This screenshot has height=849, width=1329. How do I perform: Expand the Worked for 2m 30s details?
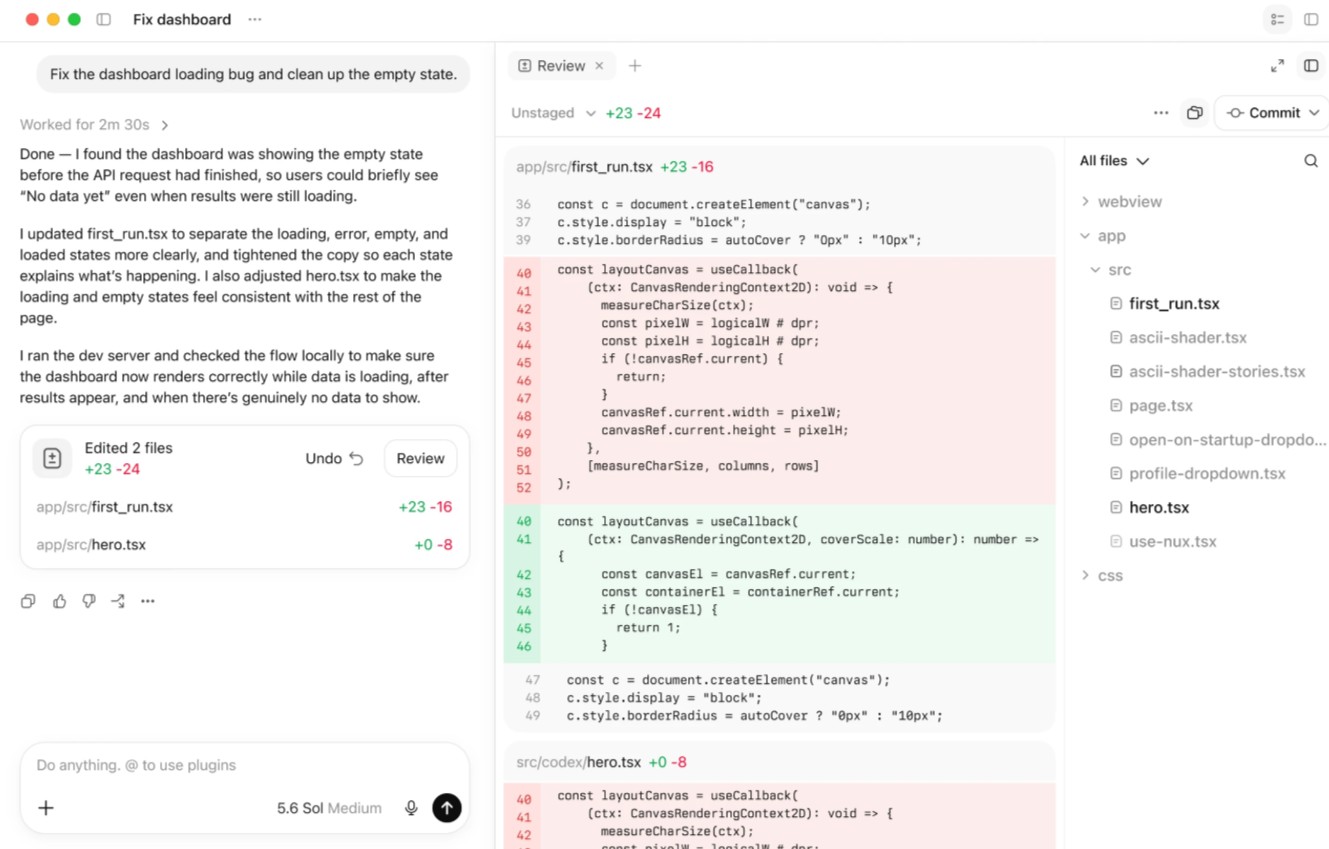94,125
